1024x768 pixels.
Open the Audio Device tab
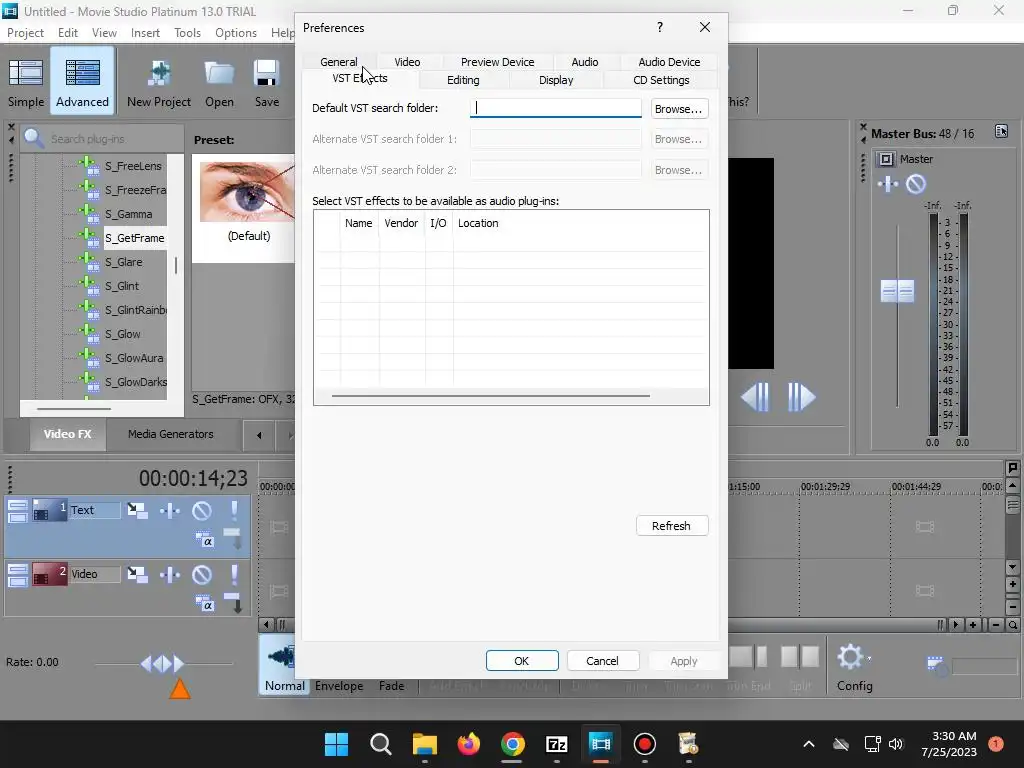click(669, 62)
